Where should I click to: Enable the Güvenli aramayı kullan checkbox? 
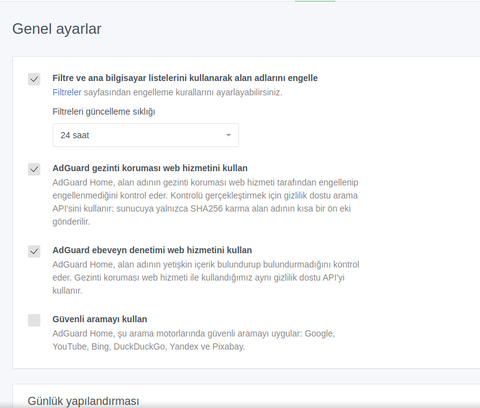[x=34, y=320]
